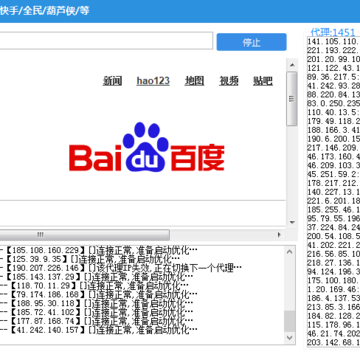This screenshot has width=360, height=360.
Task: Click the horizontal scrollbar right arrow
Action: (x=279, y=235)
